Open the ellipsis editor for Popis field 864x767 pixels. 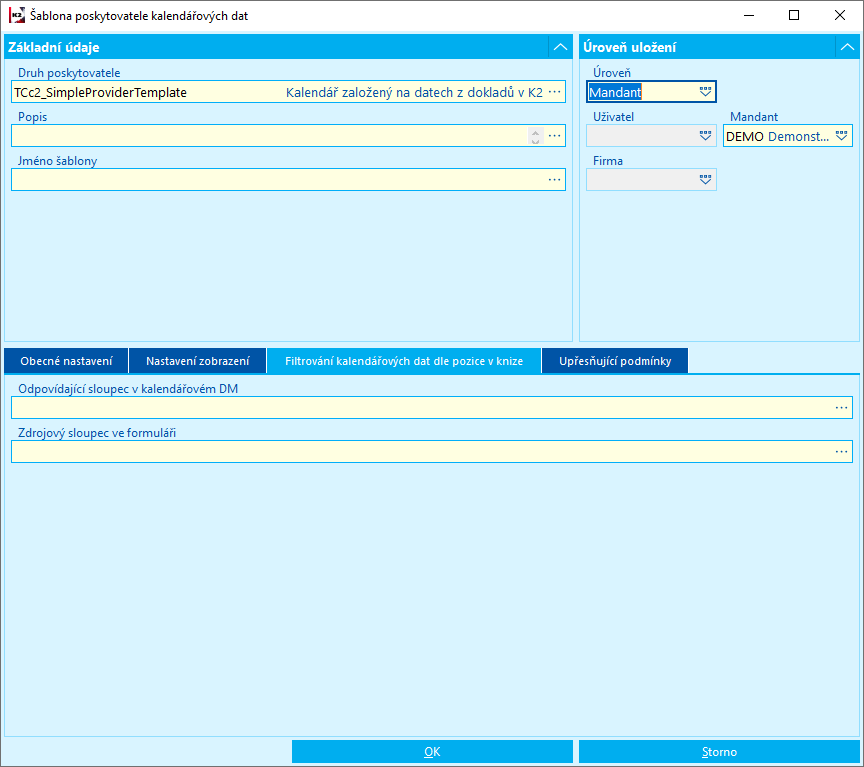click(x=554, y=136)
